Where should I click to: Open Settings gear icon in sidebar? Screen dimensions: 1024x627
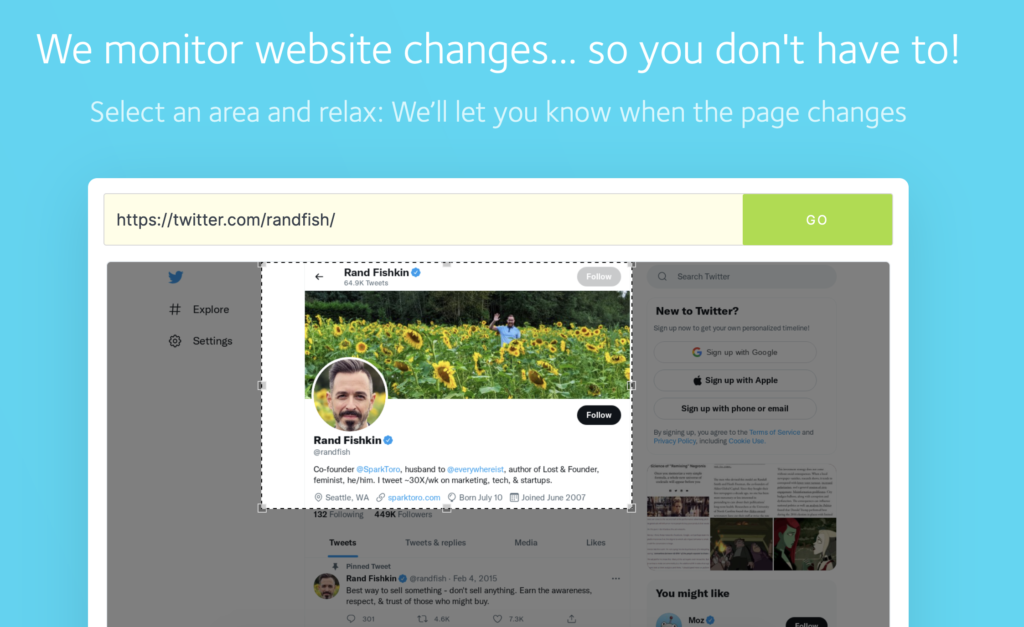pyautogui.click(x=175, y=341)
